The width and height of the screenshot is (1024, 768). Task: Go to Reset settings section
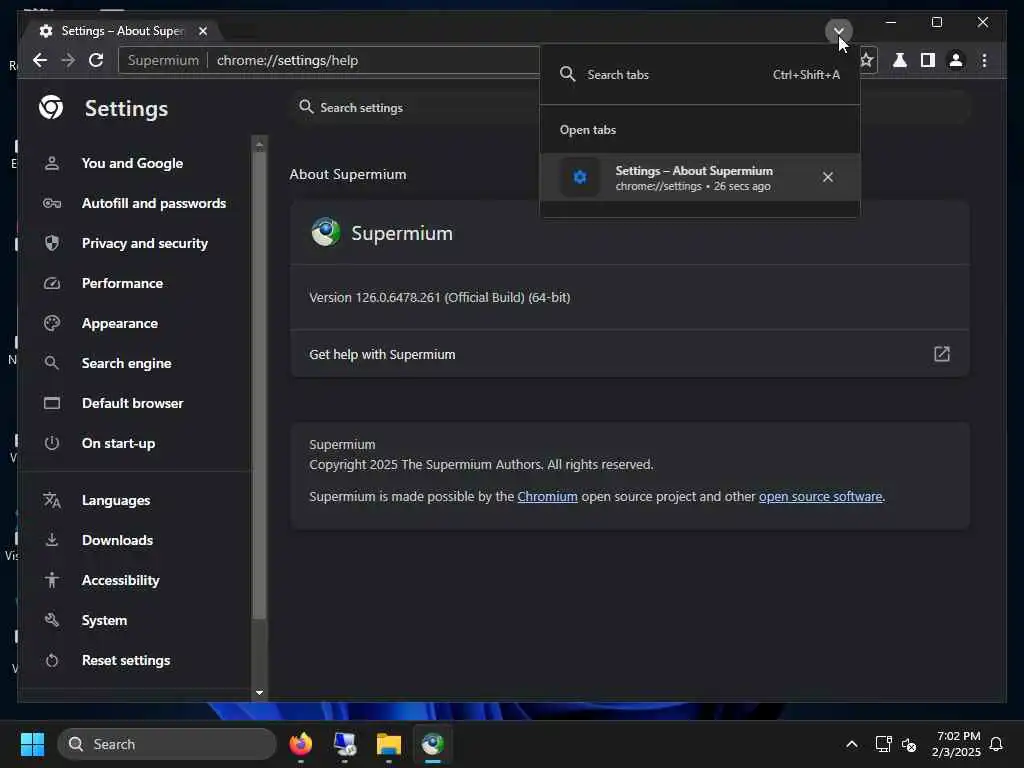[125, 660]
